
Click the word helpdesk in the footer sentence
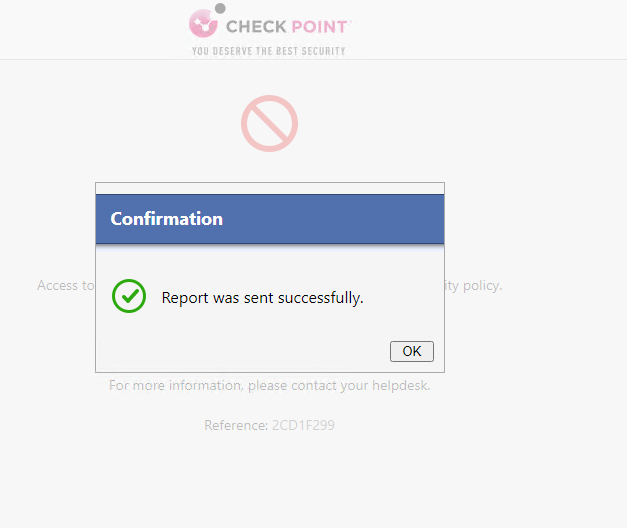pos(401,386)
